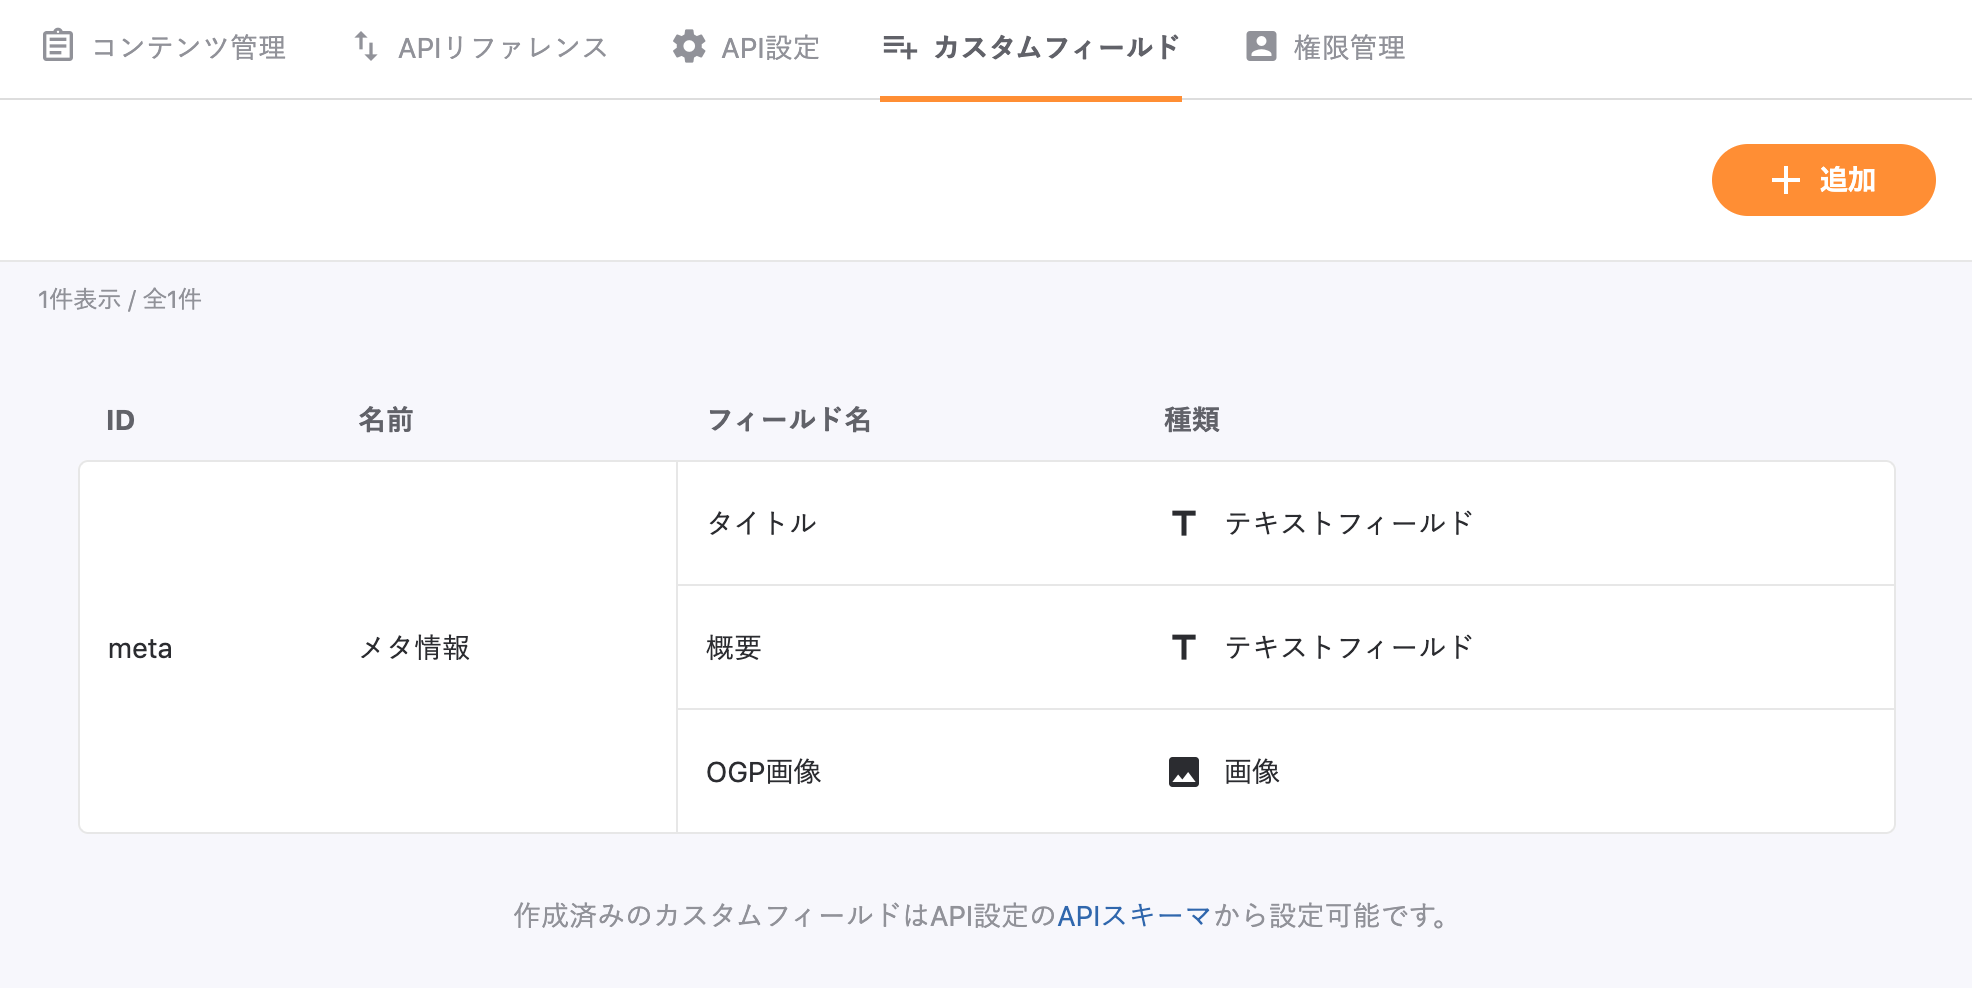Viewport: 1972px width, 988px height.
Task: Click the gear icon for API設定
Action: 689,46
